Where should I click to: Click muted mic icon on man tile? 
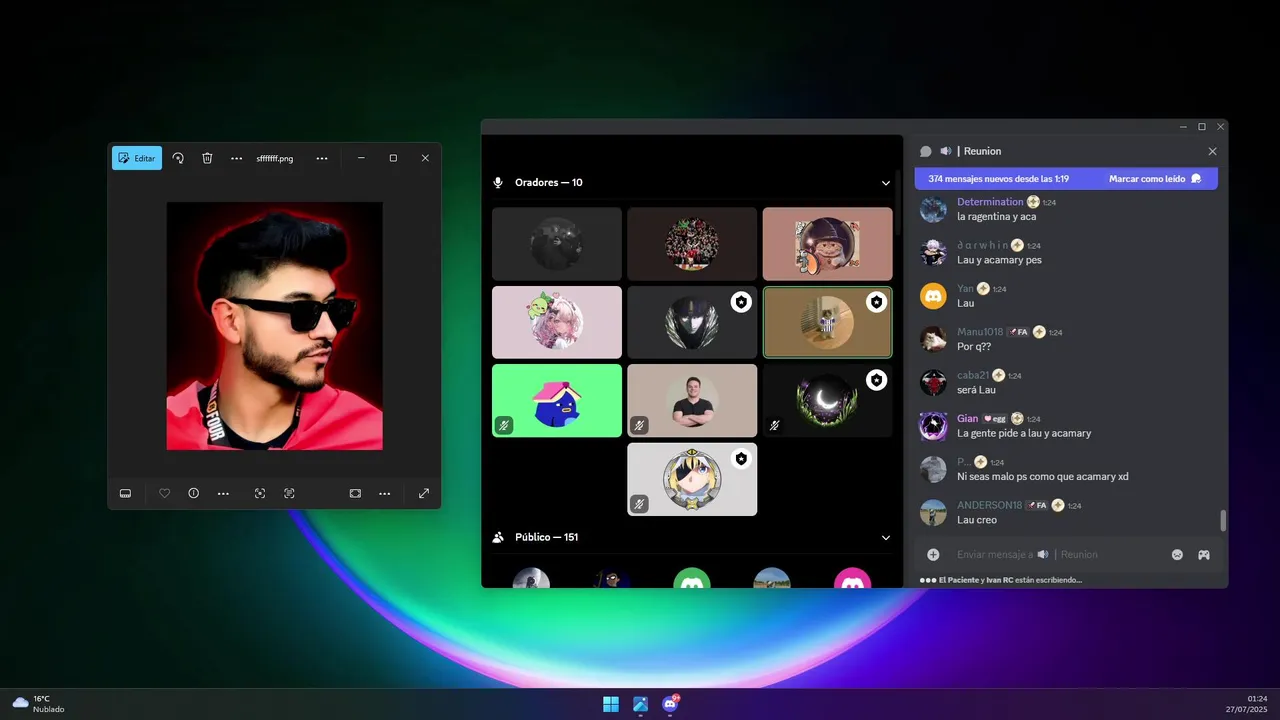point(639,425)
